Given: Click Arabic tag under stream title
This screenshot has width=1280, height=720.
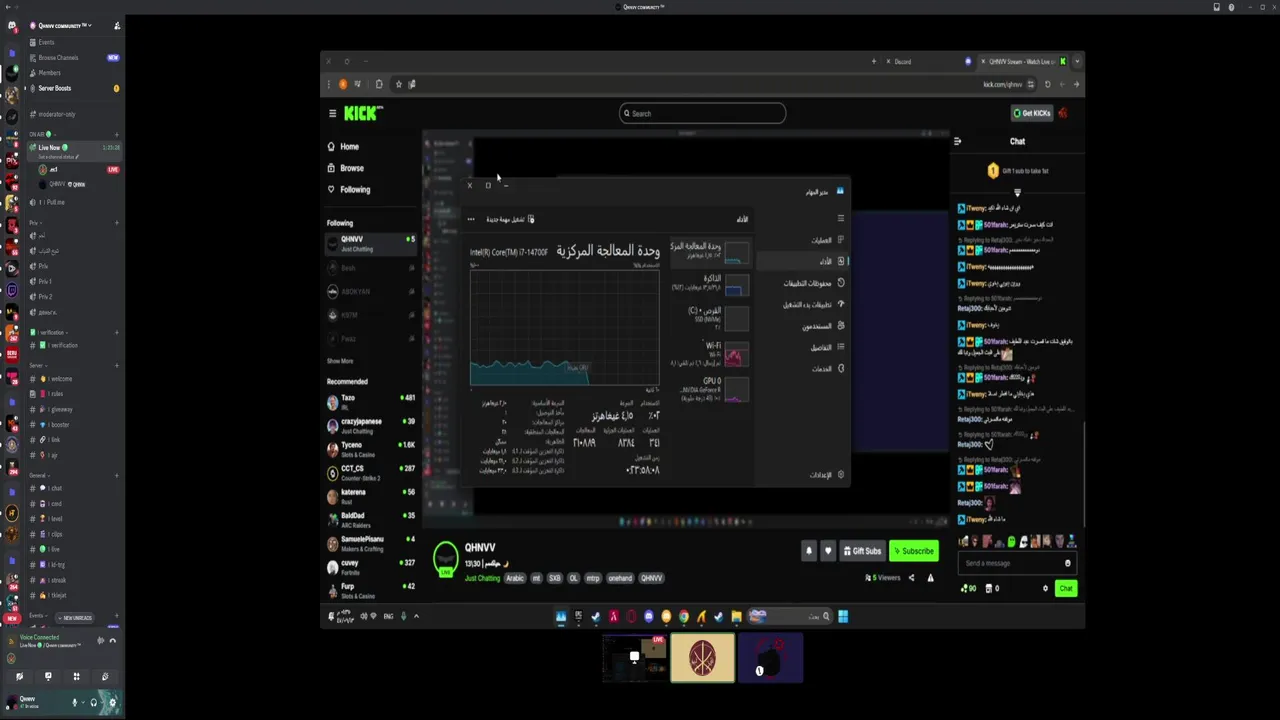Looking at the screenshot, I should (x=515, y=578).
